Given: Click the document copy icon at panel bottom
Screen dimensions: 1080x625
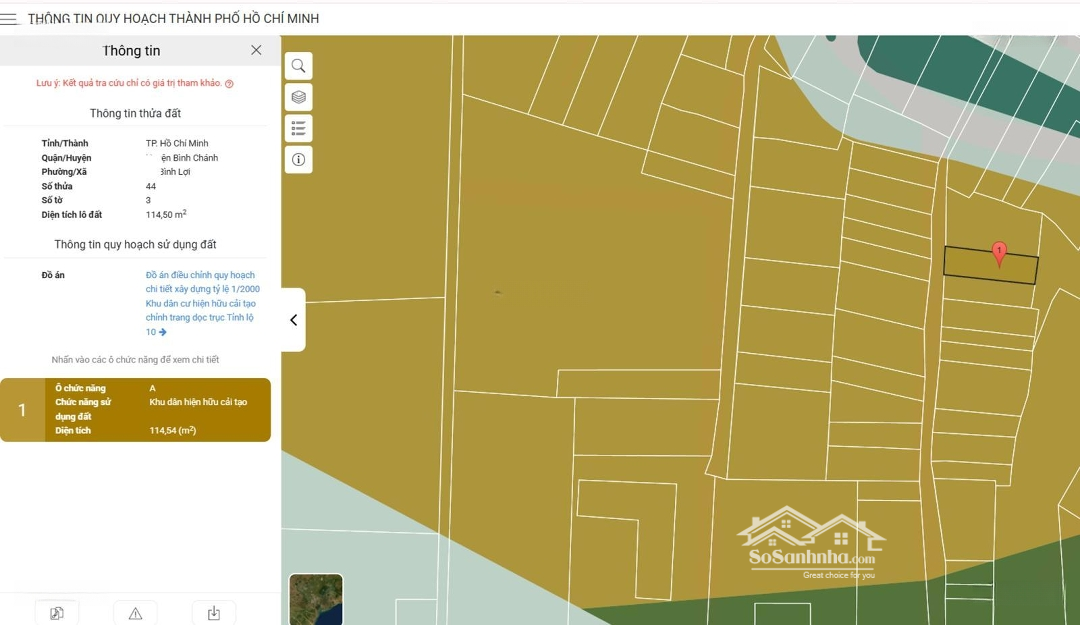Looking at the screenshot, I should [57, 613].
